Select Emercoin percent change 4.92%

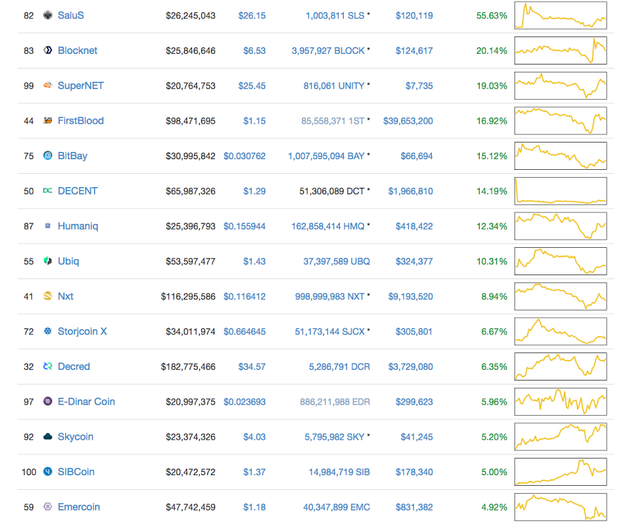[494, 507]
